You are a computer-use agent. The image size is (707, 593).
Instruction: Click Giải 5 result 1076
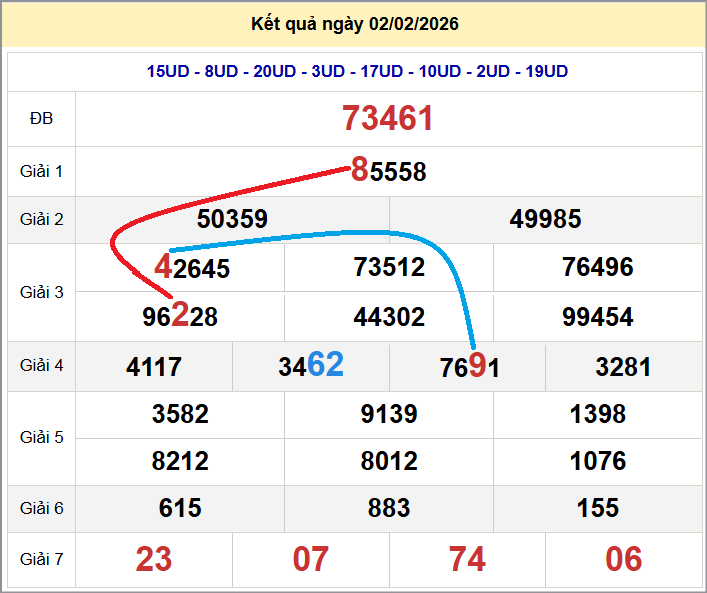tap(597, 461)
